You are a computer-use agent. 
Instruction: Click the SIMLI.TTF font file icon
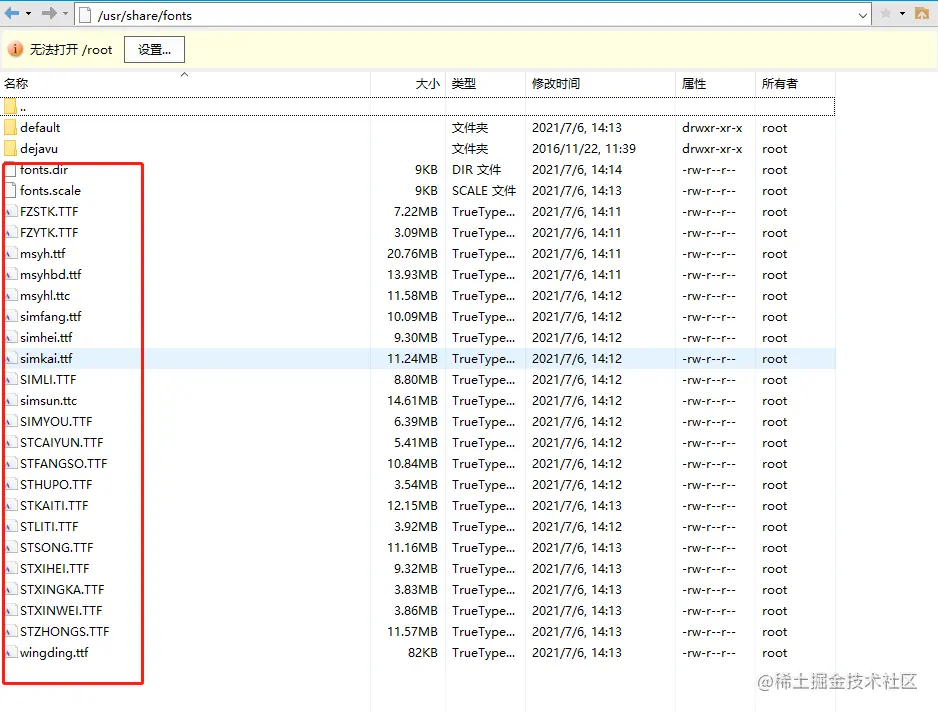point(10,379)
